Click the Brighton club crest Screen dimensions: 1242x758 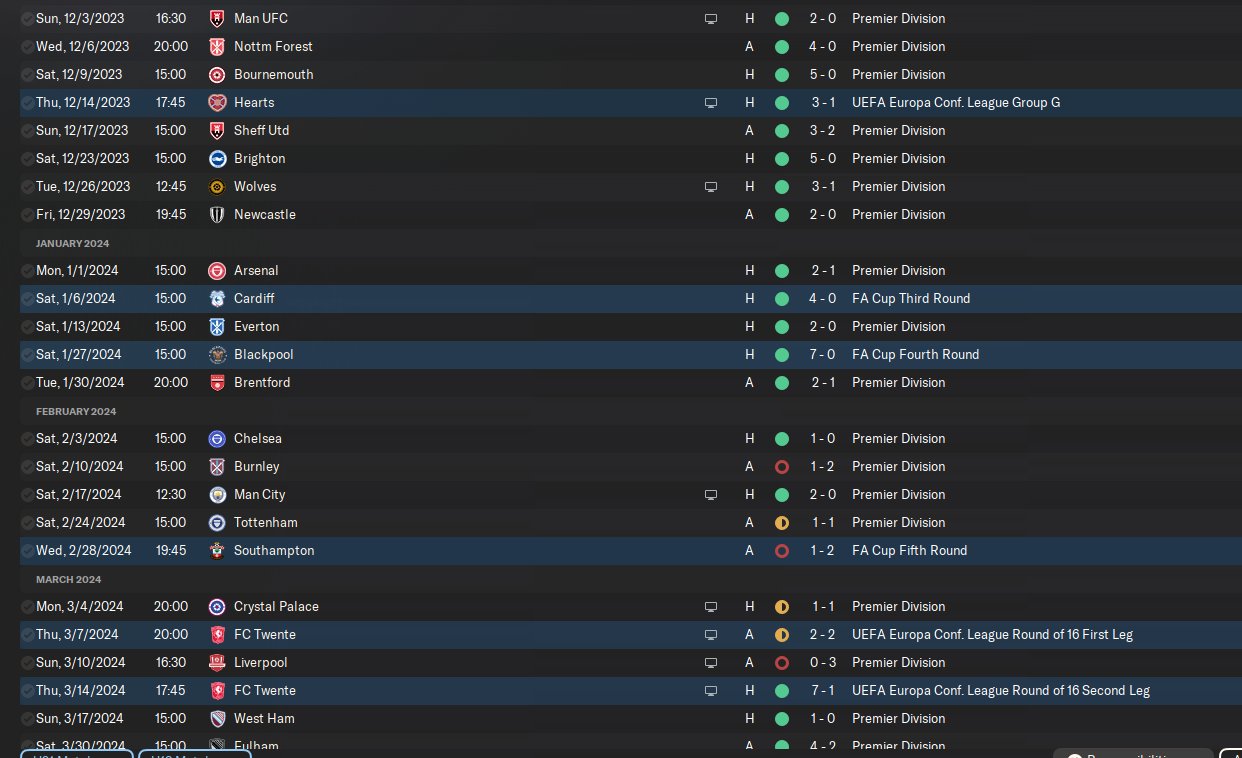(217, 158)
